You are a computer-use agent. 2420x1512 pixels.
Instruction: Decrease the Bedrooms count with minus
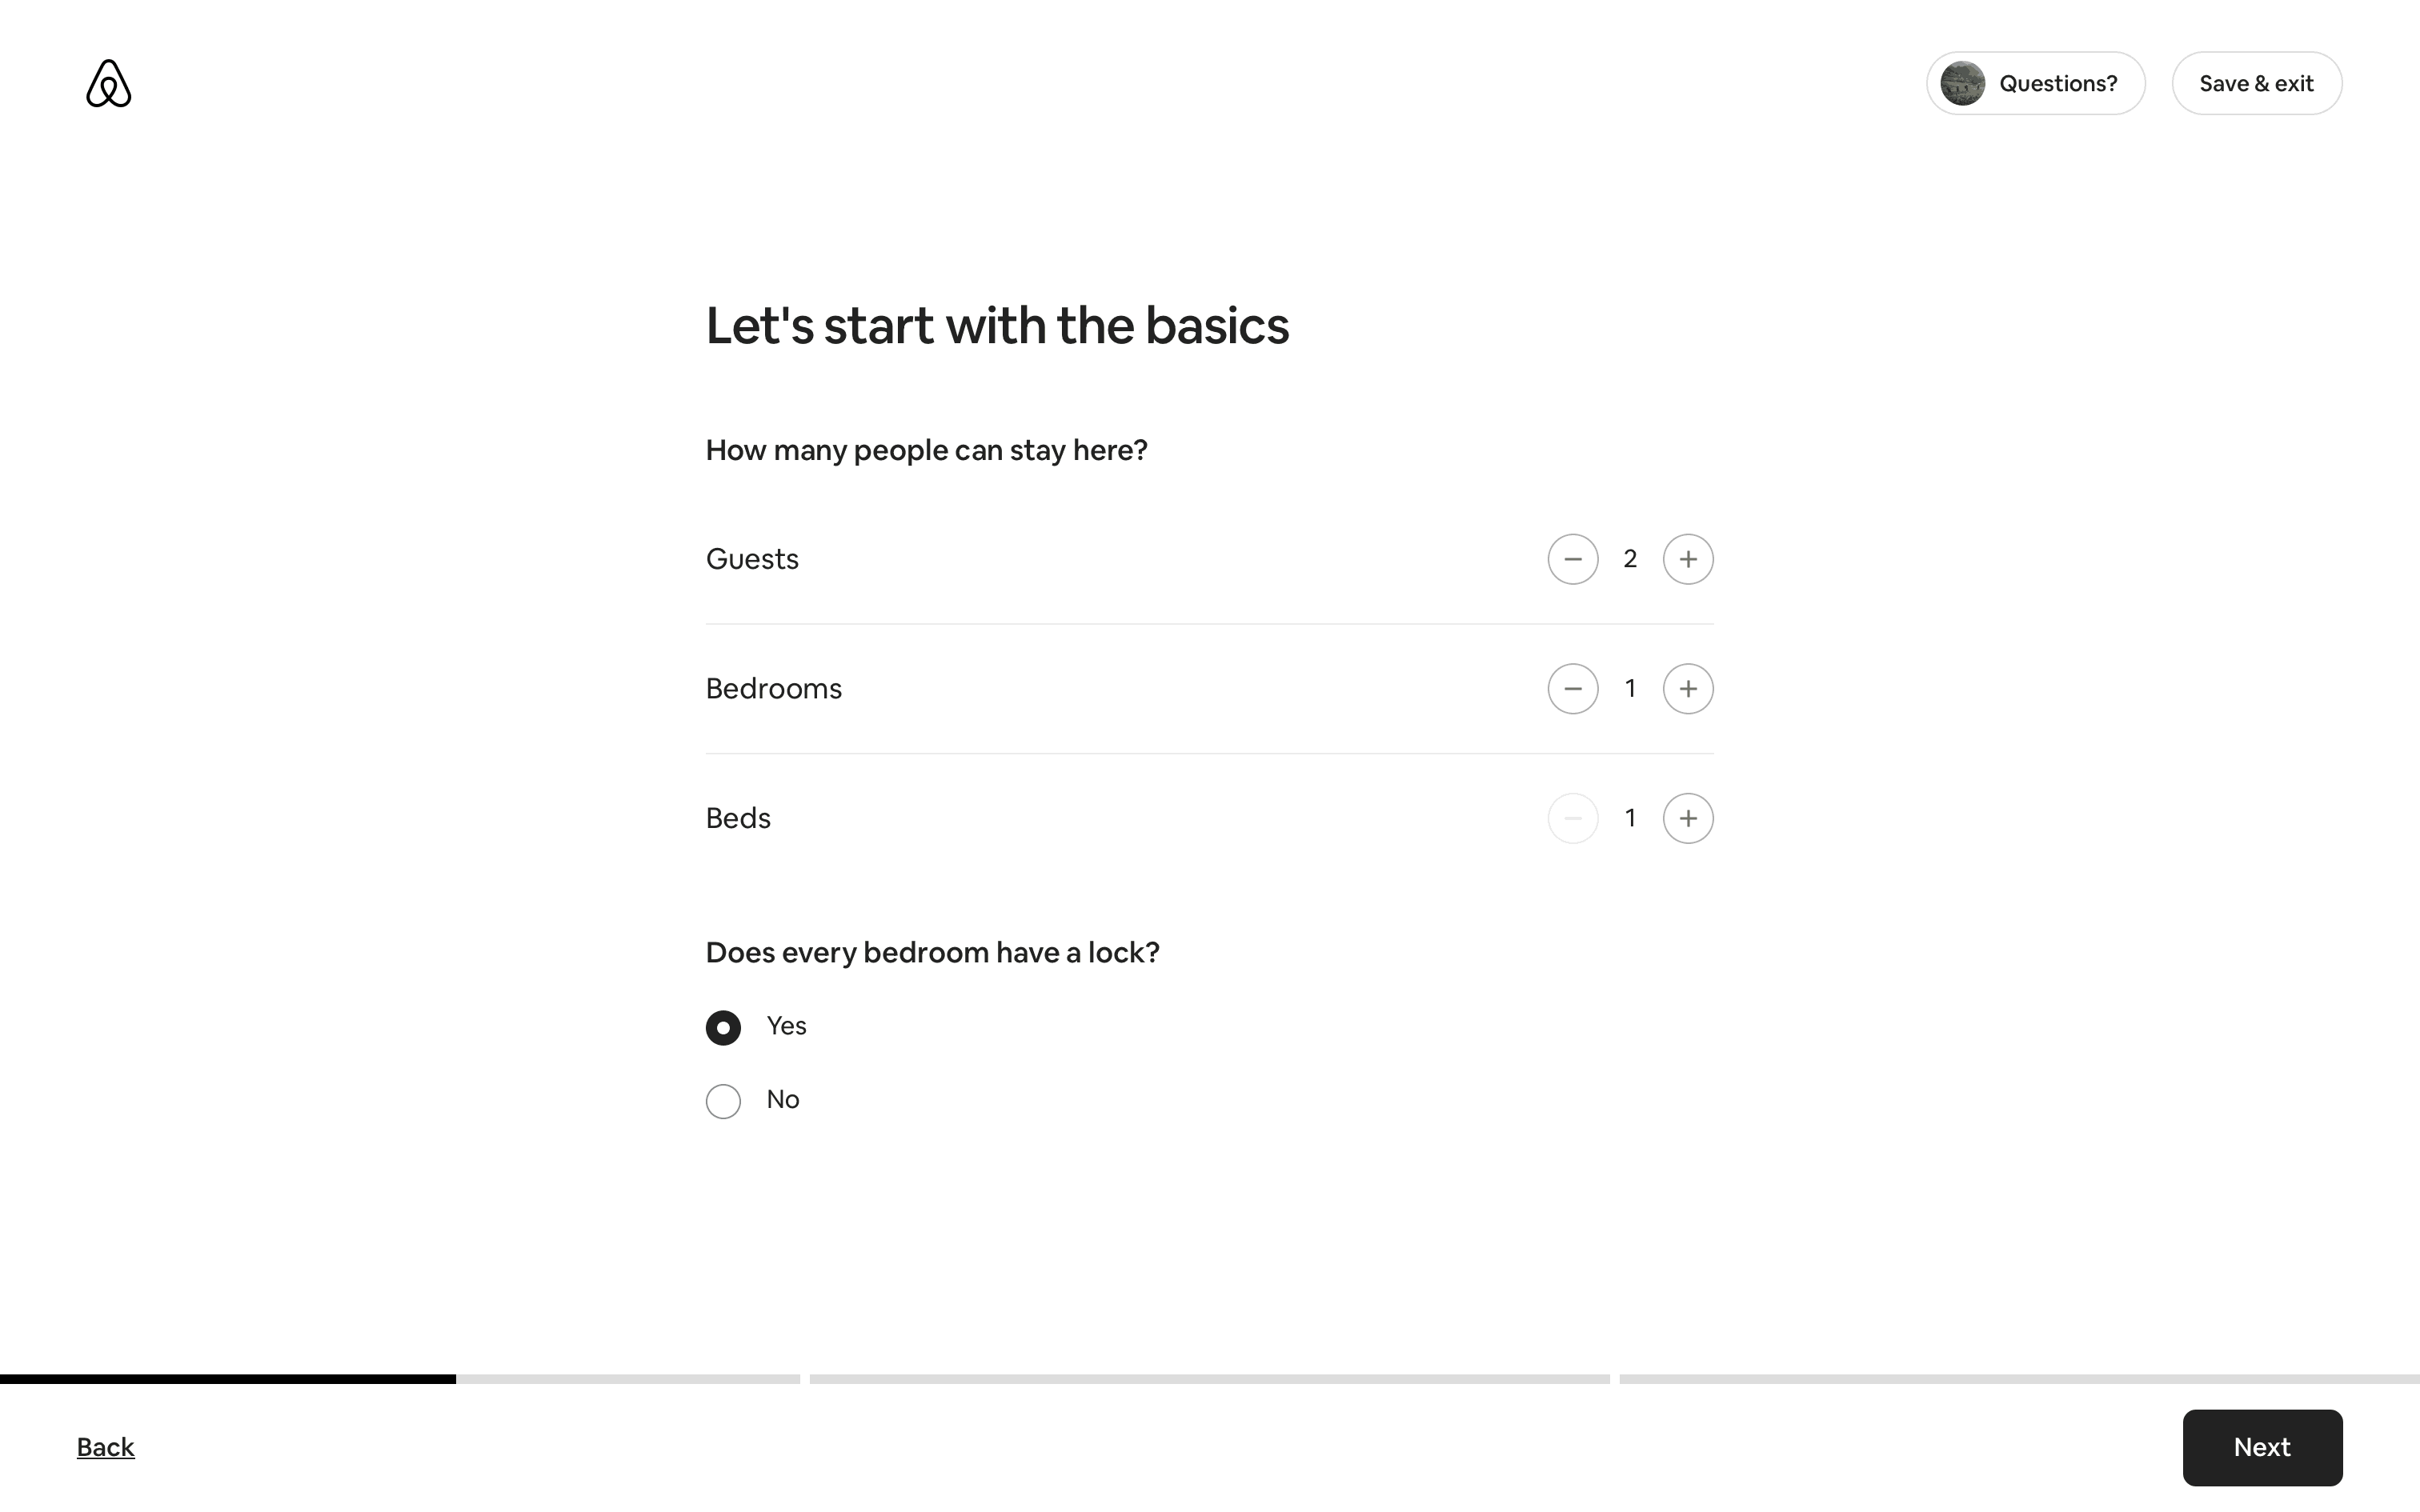coord(1572,689)
